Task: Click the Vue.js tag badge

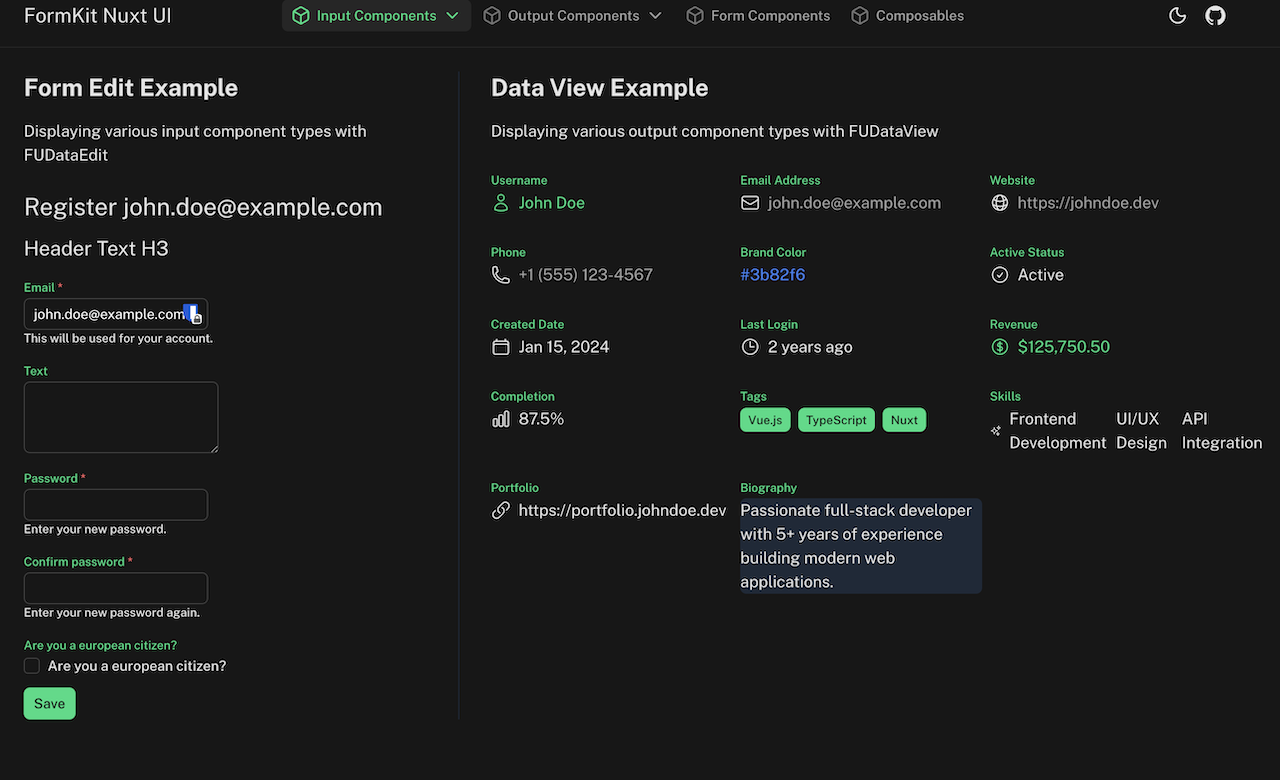Action: pyautogui.click(x=766, y=420)
